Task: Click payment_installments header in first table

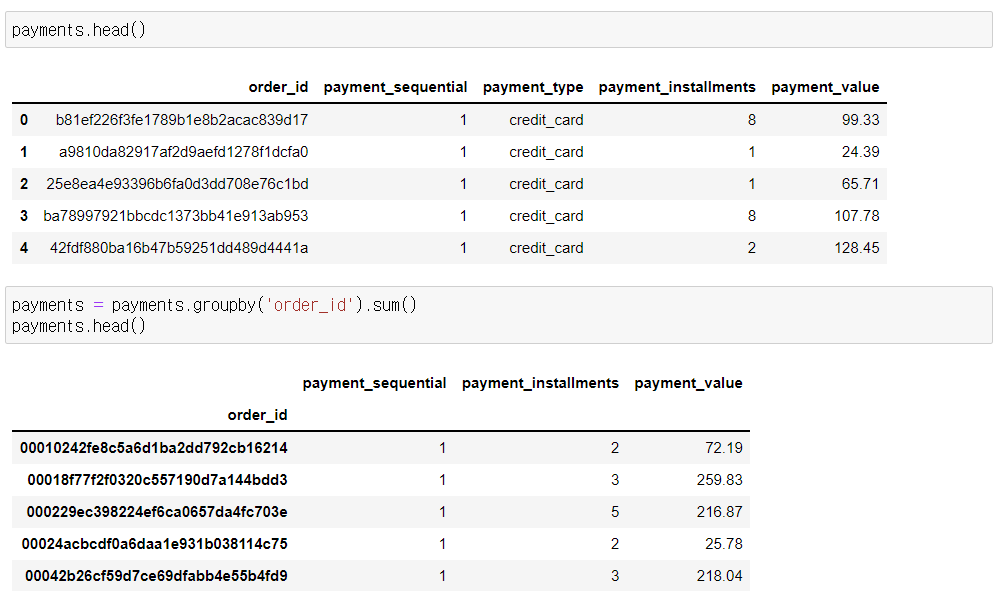Action: point(677,87)
